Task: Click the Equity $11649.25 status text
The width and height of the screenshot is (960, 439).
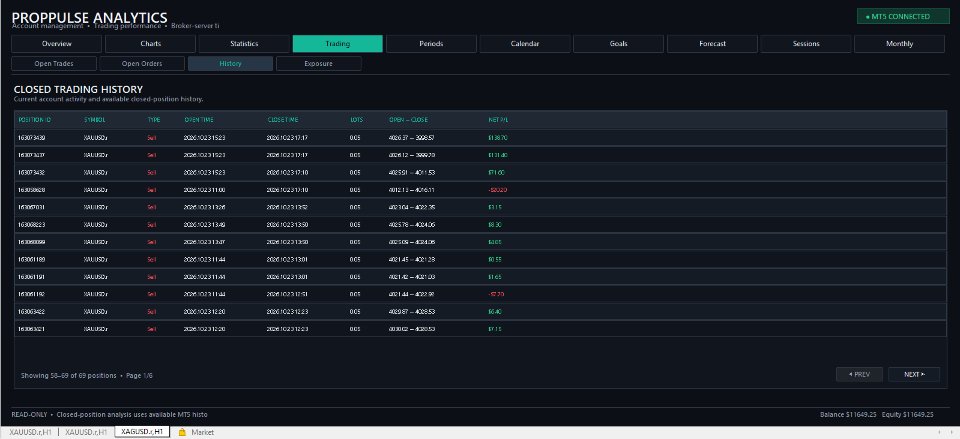Action: pos(908,415)
